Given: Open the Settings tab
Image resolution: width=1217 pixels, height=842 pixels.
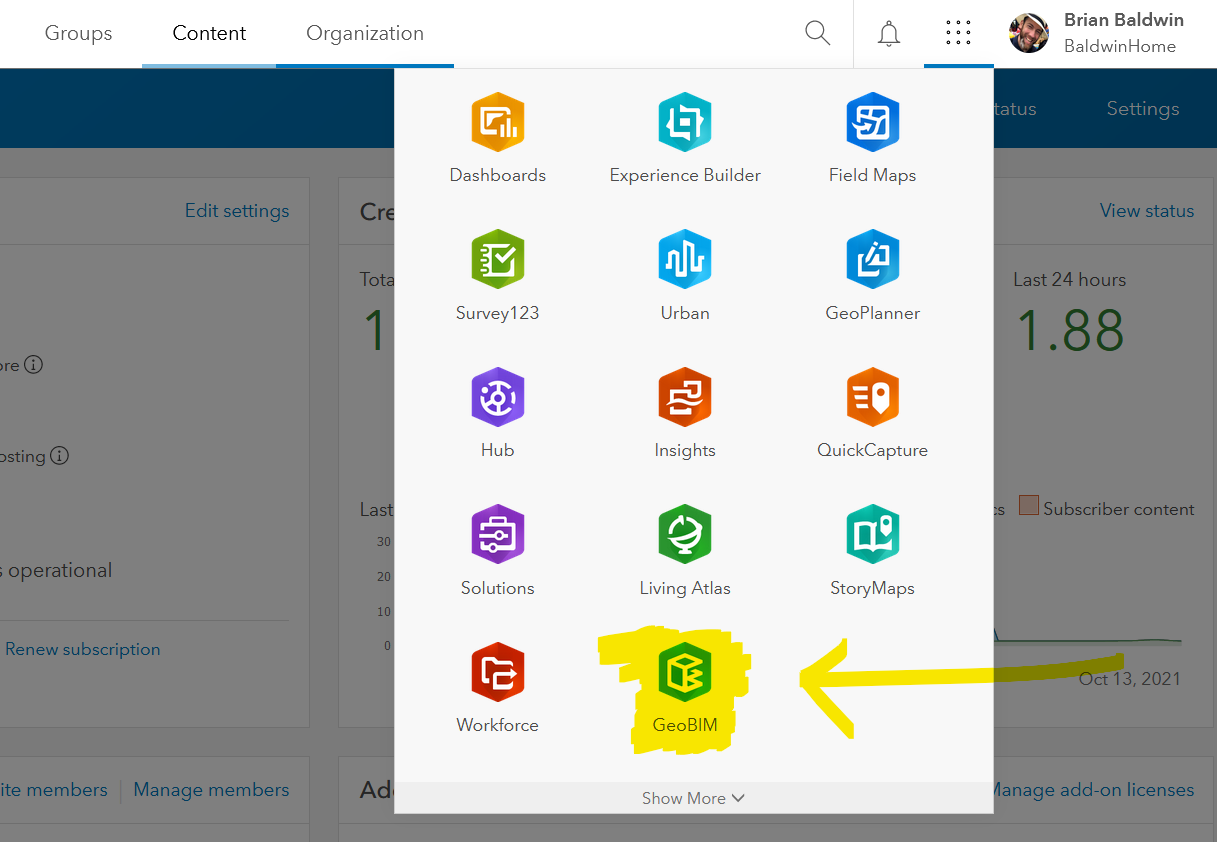Looking at the screenshot, I should (1143, 108).
